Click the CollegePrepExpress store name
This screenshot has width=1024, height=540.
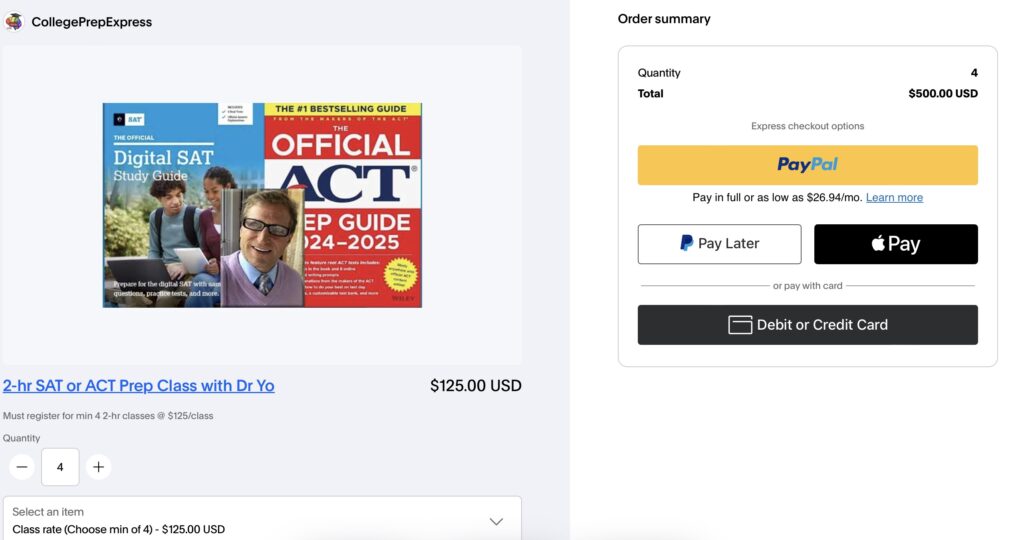[92, 22]
